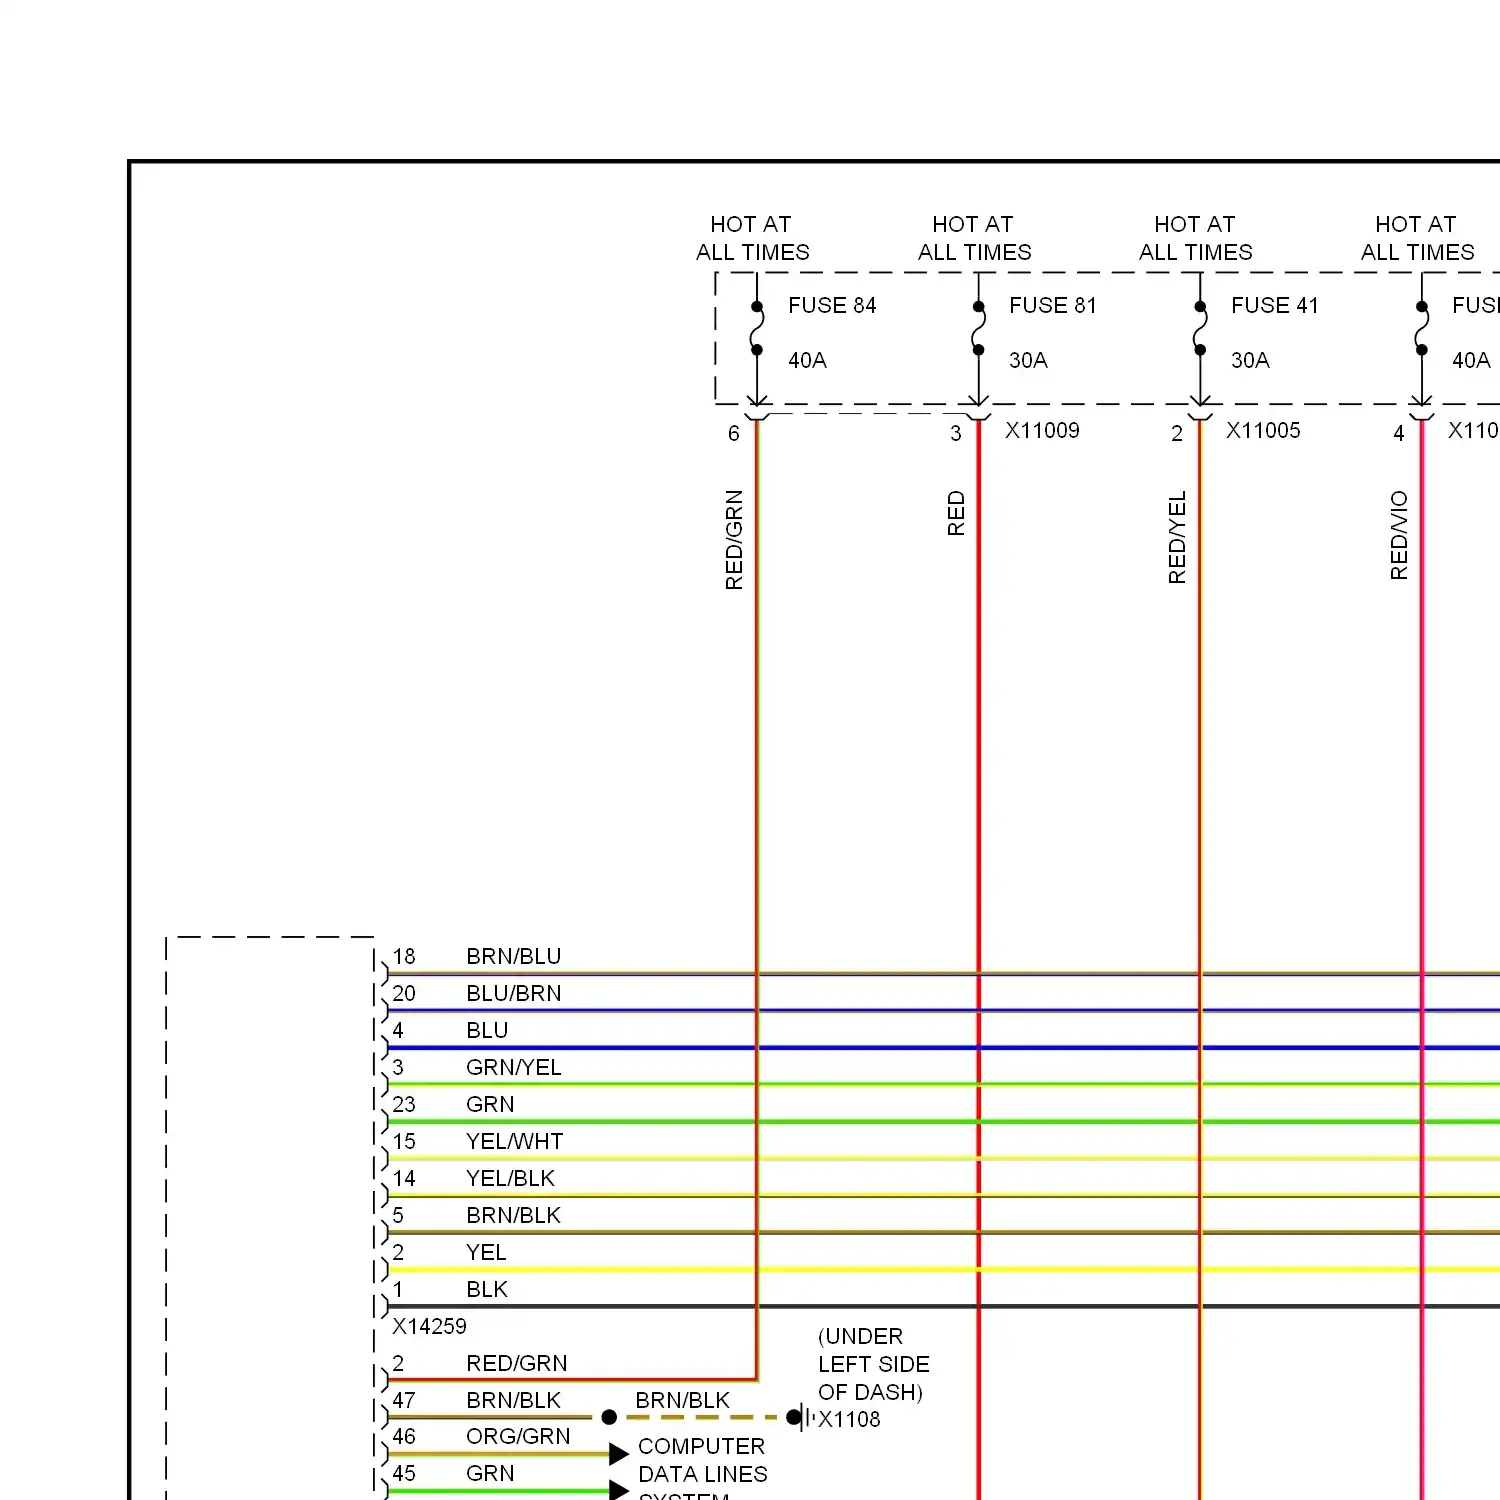Click the FUSE 84 symbol
This screenshot has height=1500, width=1500.
coord(757,328)
